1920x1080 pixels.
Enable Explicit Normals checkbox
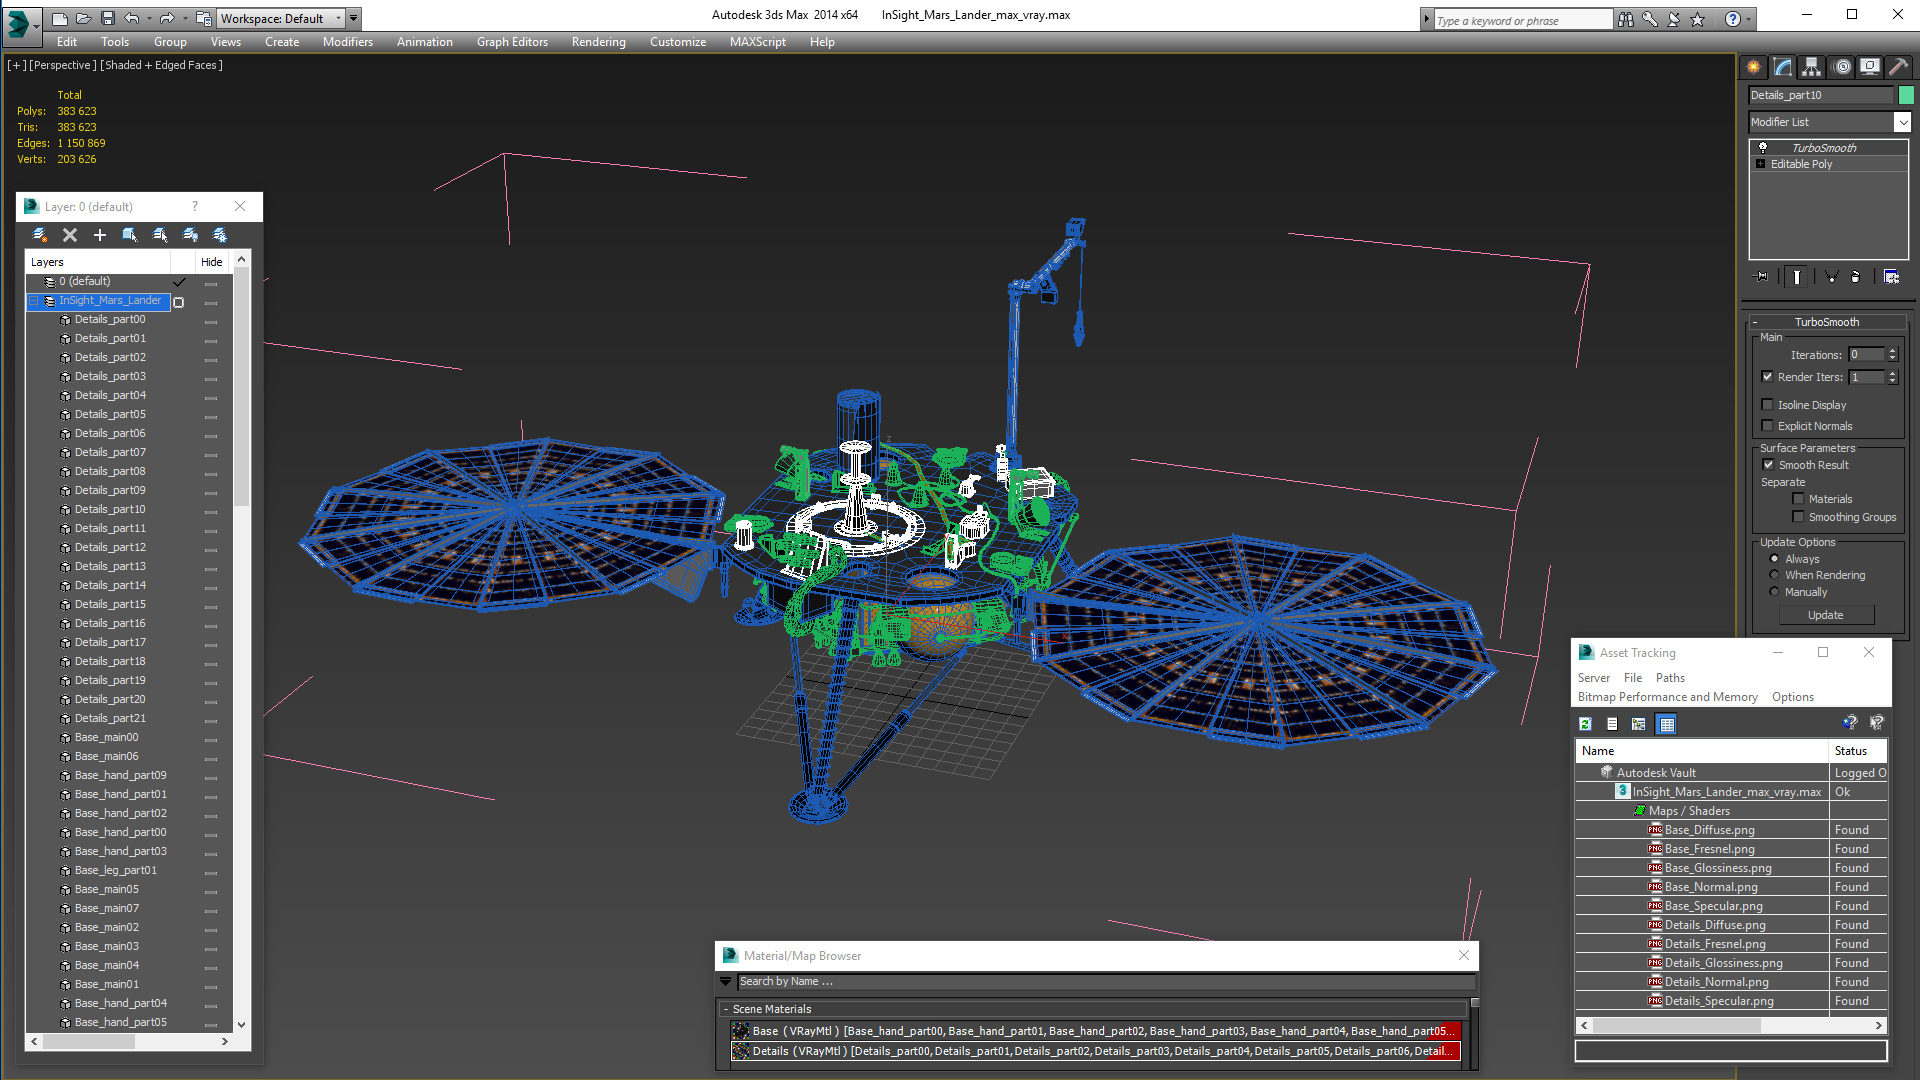click(x=1768, y=426)
